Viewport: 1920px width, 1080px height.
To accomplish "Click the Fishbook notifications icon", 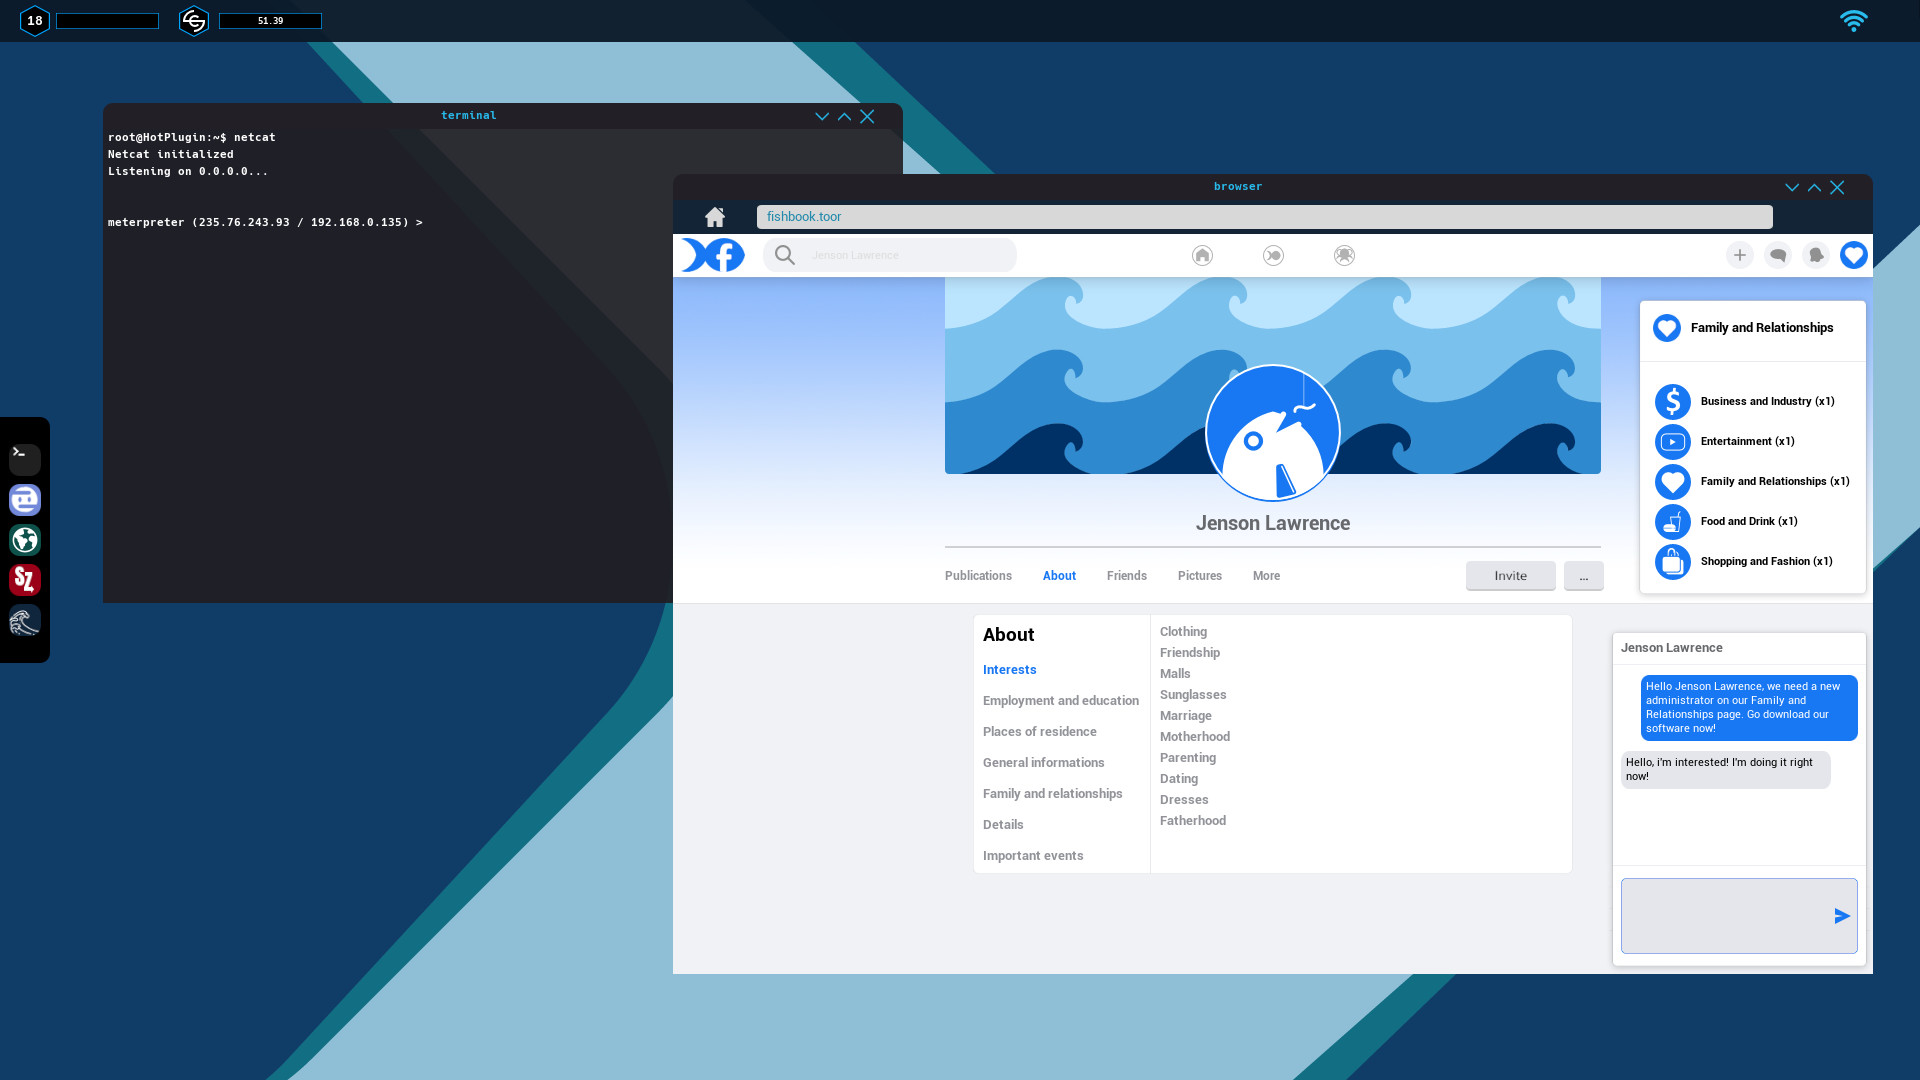I will pos(1815,255).
